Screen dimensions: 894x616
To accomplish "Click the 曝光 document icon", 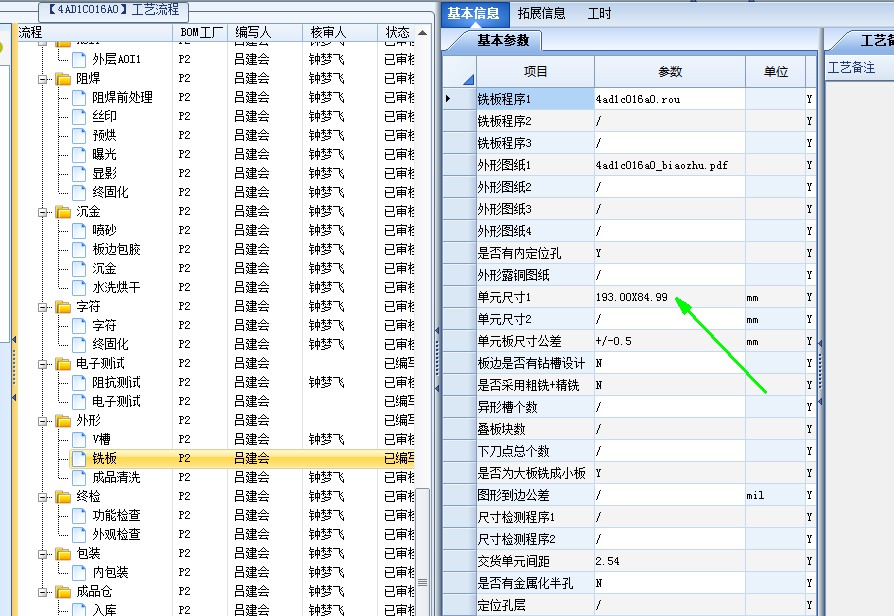I will coord(79,154).
